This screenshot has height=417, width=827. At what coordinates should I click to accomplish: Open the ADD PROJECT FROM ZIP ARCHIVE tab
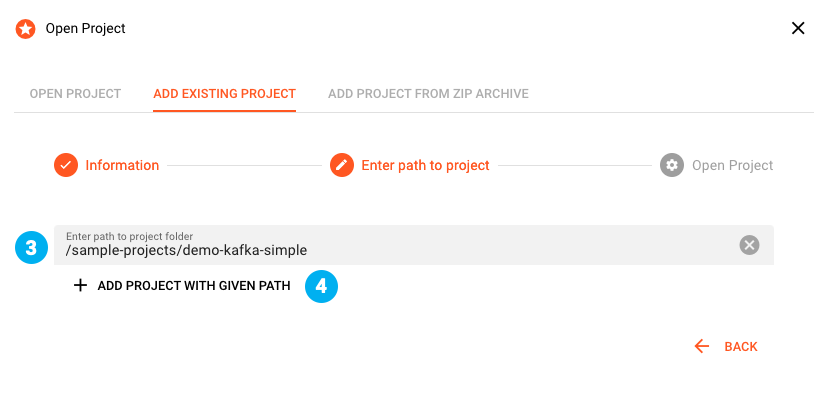pos(428,94)
